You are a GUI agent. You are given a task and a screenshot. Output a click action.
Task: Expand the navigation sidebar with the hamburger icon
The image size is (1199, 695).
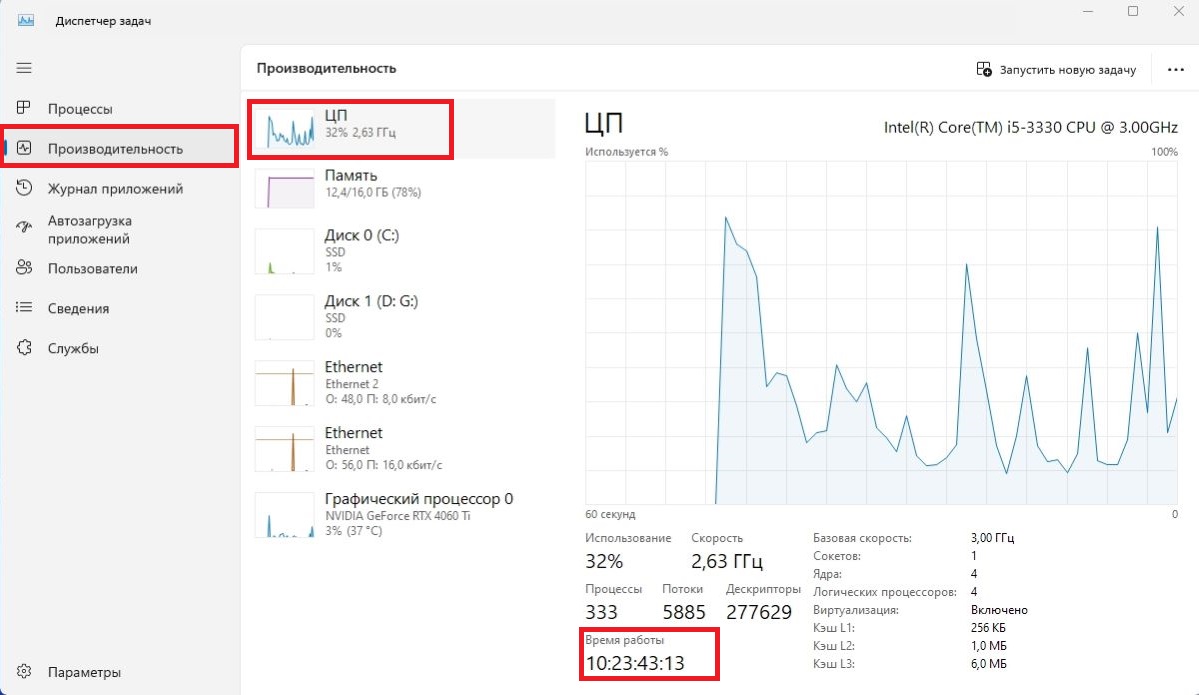24,67
